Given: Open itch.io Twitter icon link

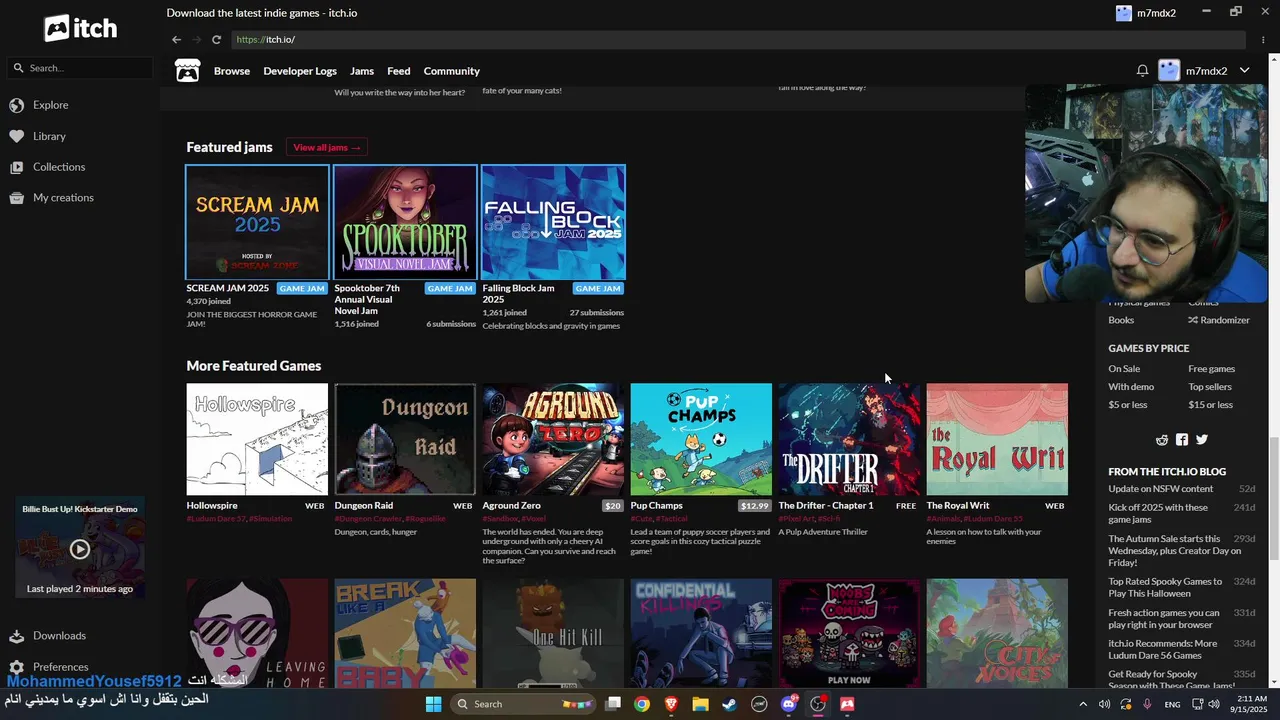Looking at the screenshot, I should [x=1202, y=440].
